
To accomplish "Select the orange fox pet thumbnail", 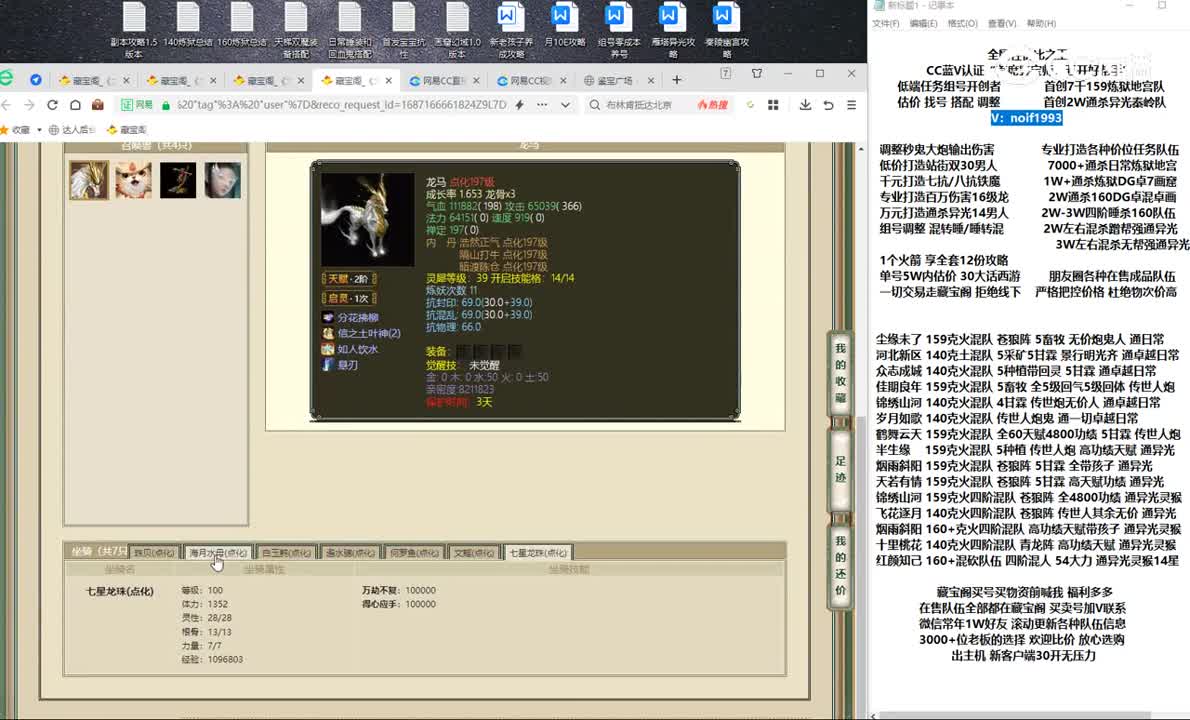I will (x=134, y=180).
